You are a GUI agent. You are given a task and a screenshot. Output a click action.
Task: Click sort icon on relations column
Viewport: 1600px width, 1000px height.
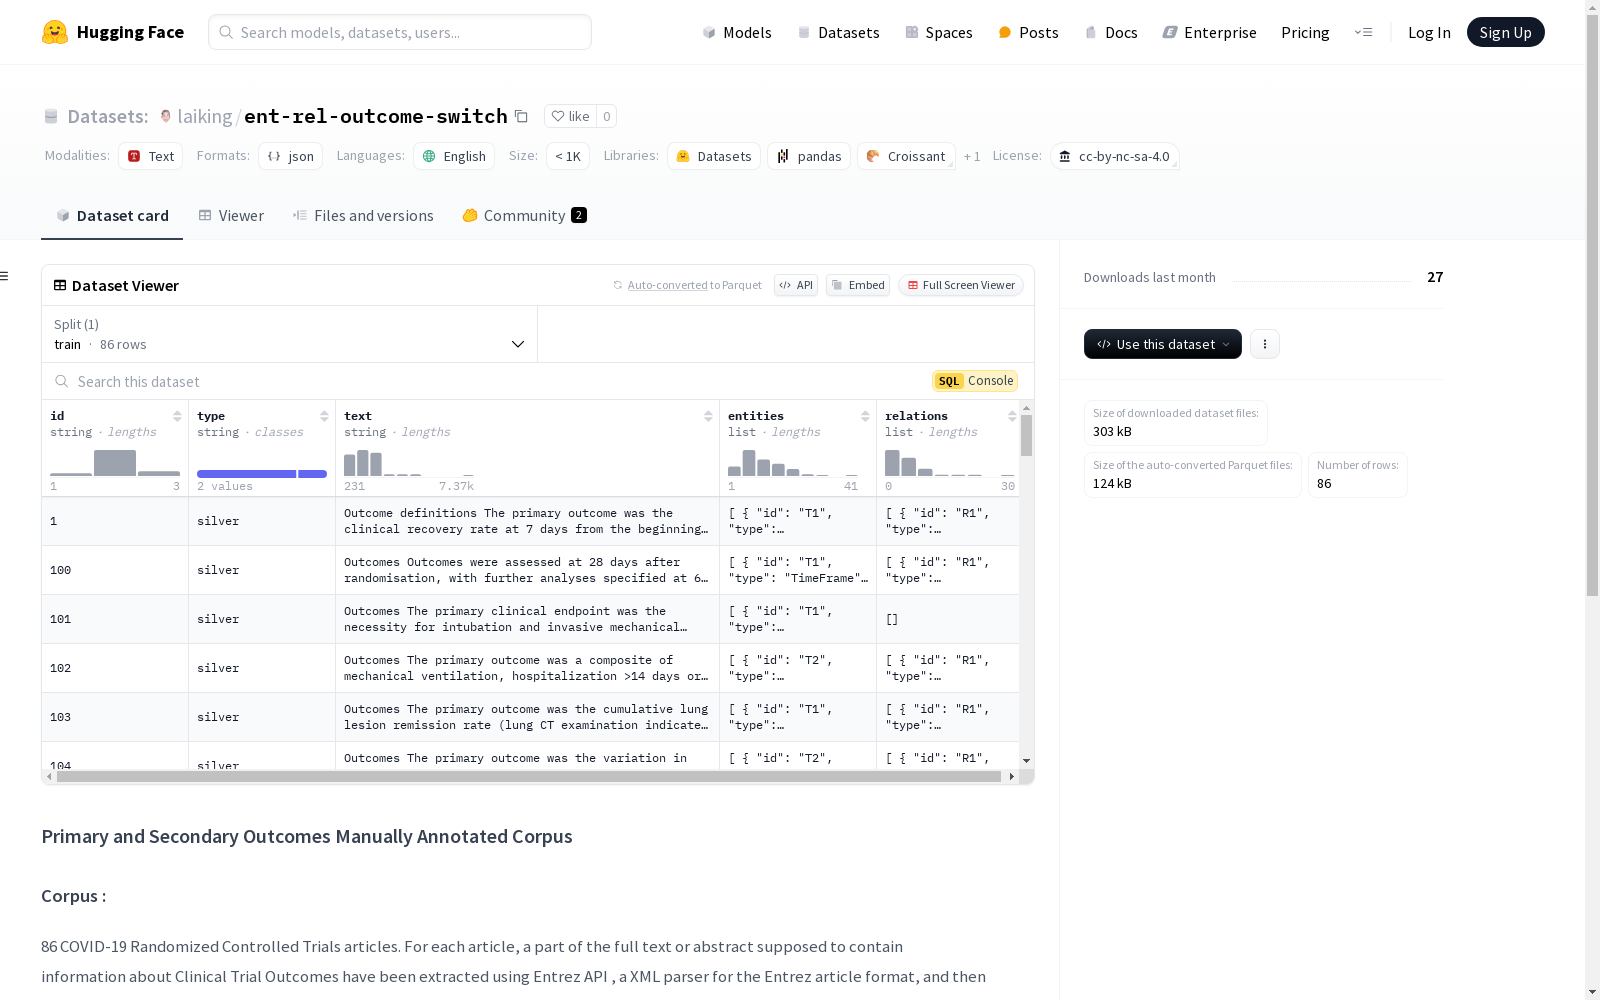click(1012, 416)
